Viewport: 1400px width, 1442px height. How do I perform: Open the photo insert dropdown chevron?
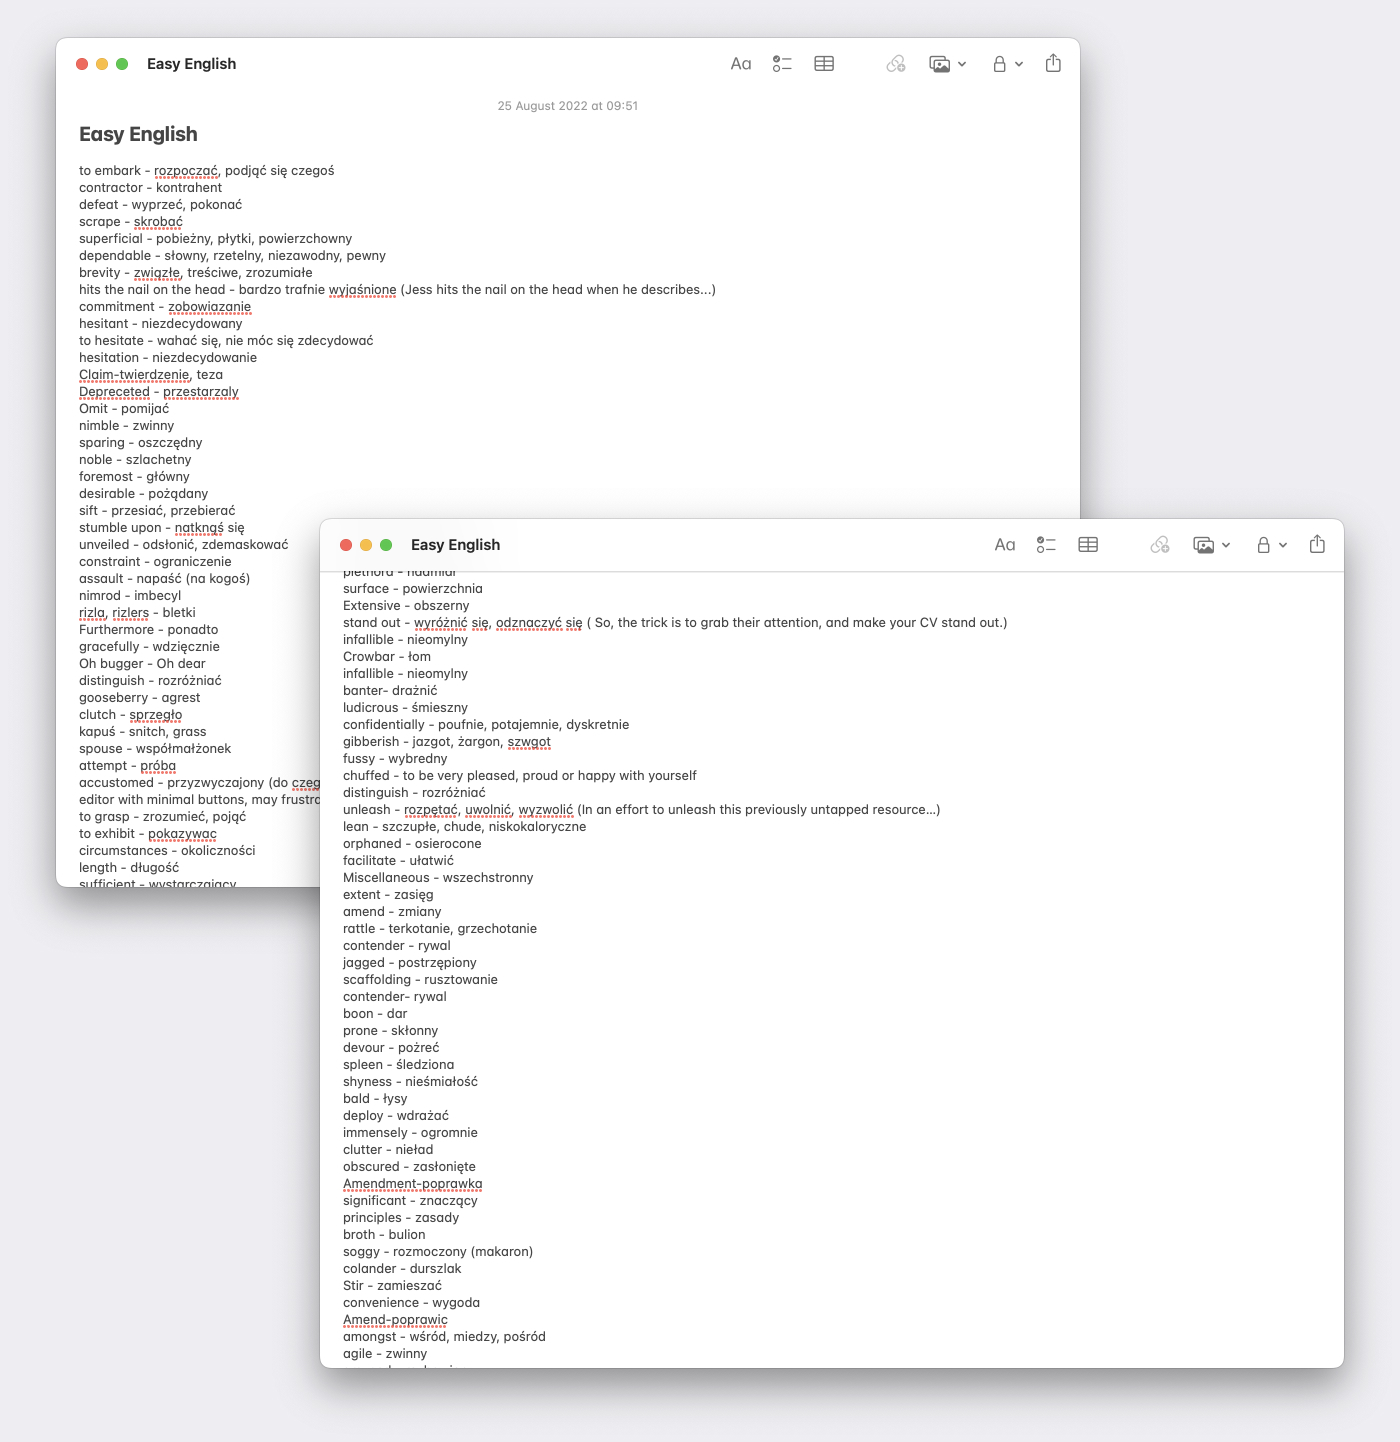tap(961, 63)
